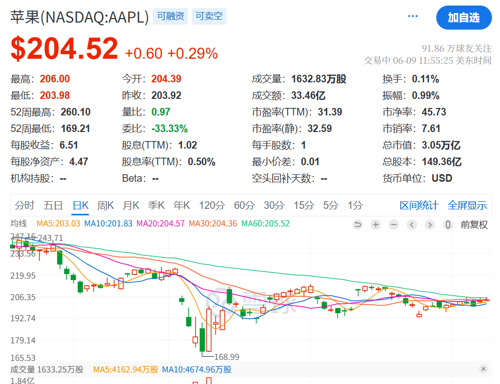500x384 pixels.
Task: Open the 前复权 adjustment dropdown
Action: click(474, 225)
